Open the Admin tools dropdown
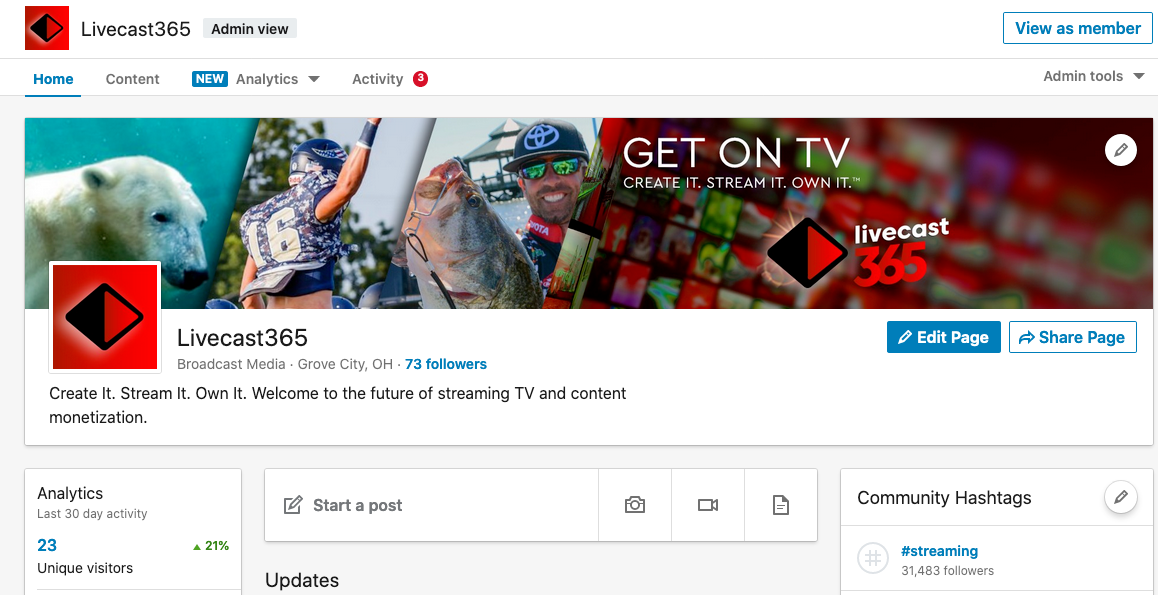Viewport: 1158px width, 595px height. click(1094, 76)
